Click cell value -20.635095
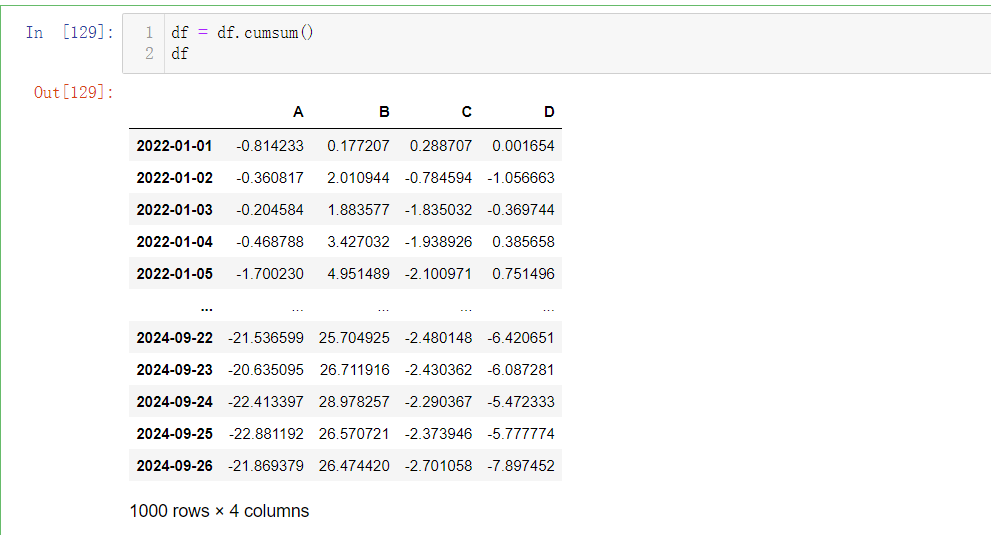Image resolution: width=991 pixels, height=535 pixels. [x=266, y=370]
